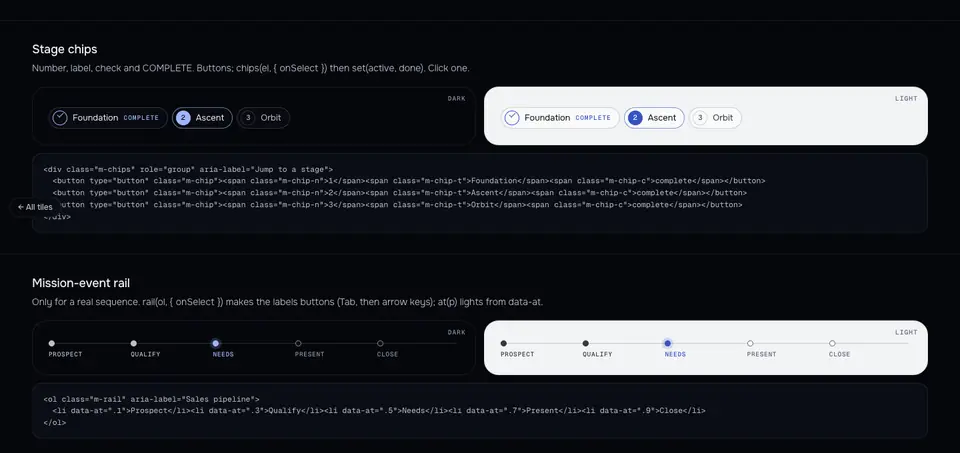Click the number 2 badge on light Ascent chip
Image resolution: width=960 pixels, height=453 pixels.
[635, 118]
